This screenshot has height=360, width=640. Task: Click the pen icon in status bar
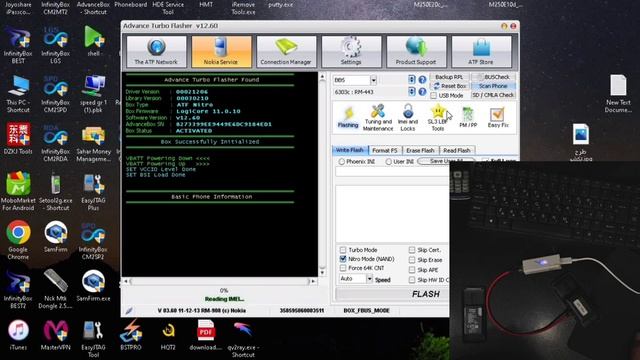point(129,311)
